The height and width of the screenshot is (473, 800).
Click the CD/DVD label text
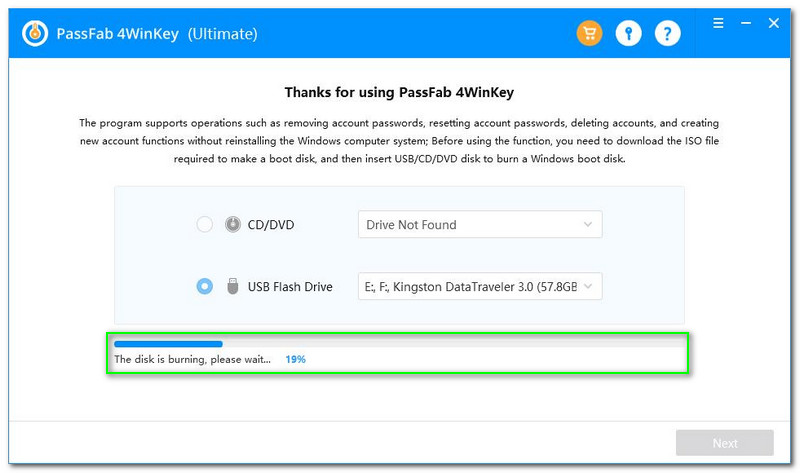(271, 225)
